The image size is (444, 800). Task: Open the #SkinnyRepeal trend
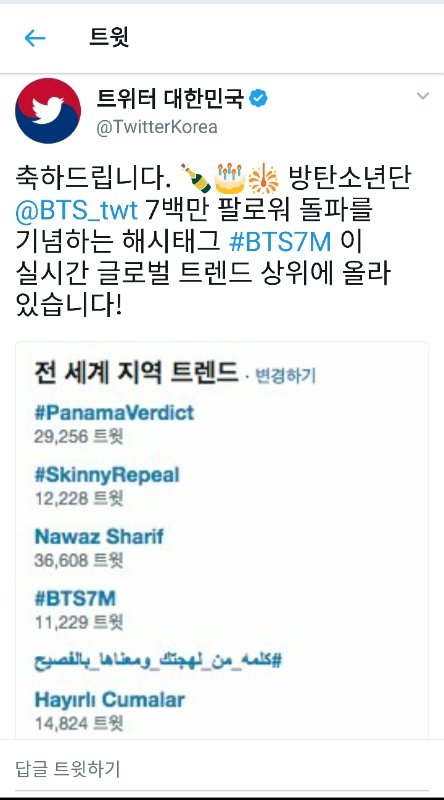[107, 475]
